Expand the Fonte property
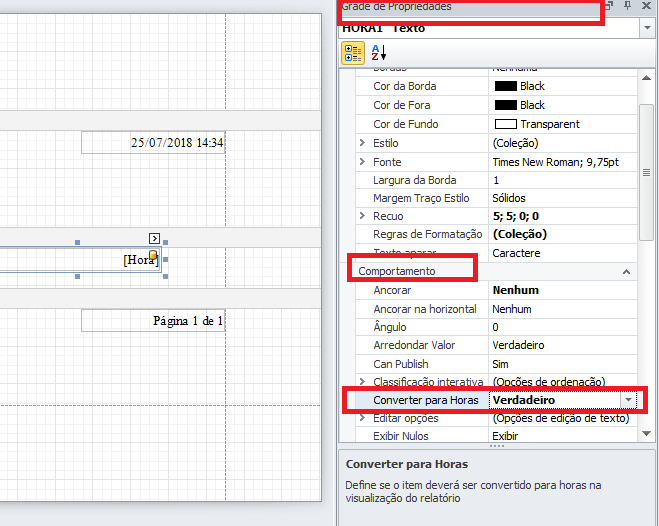The height and width of the screenshot is (526, 659). [x=362, y=161]
